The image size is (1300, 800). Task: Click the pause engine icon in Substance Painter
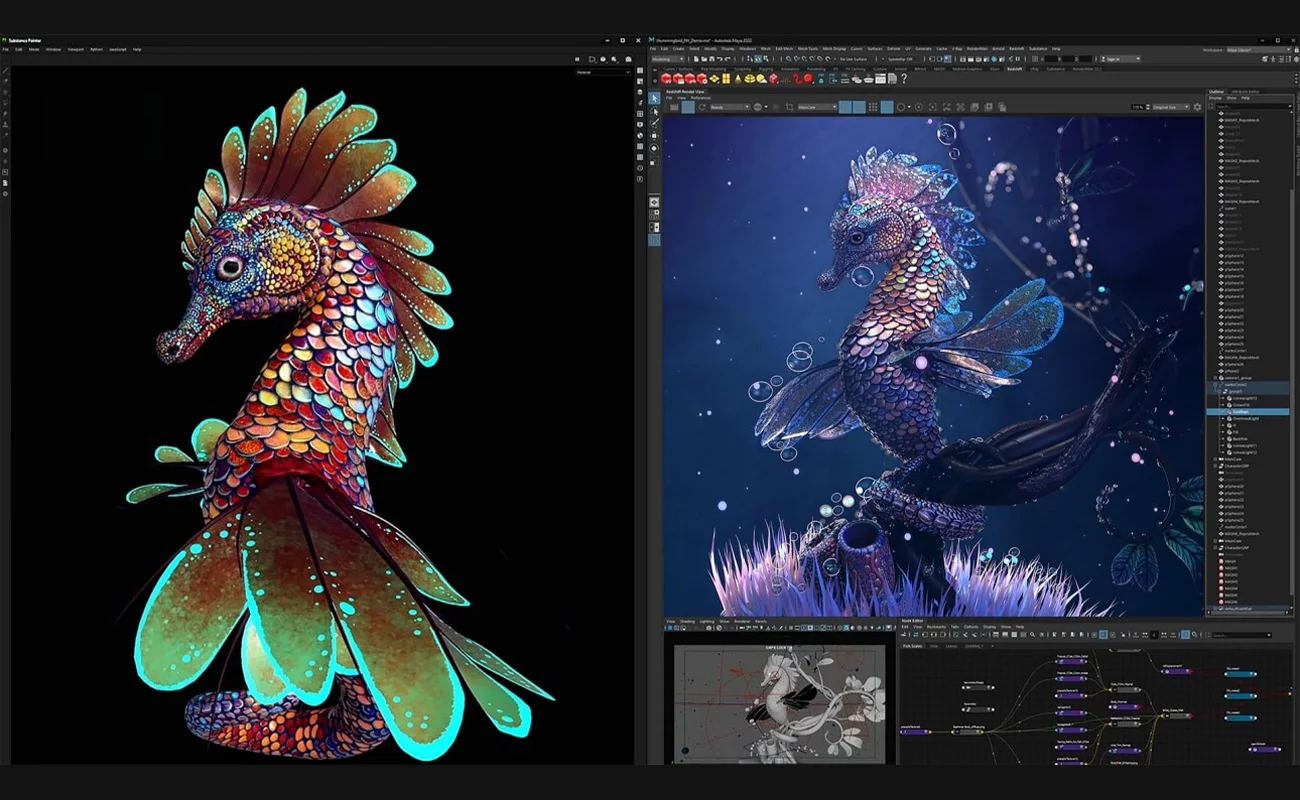pyautogui.click(x=577, y=59)
